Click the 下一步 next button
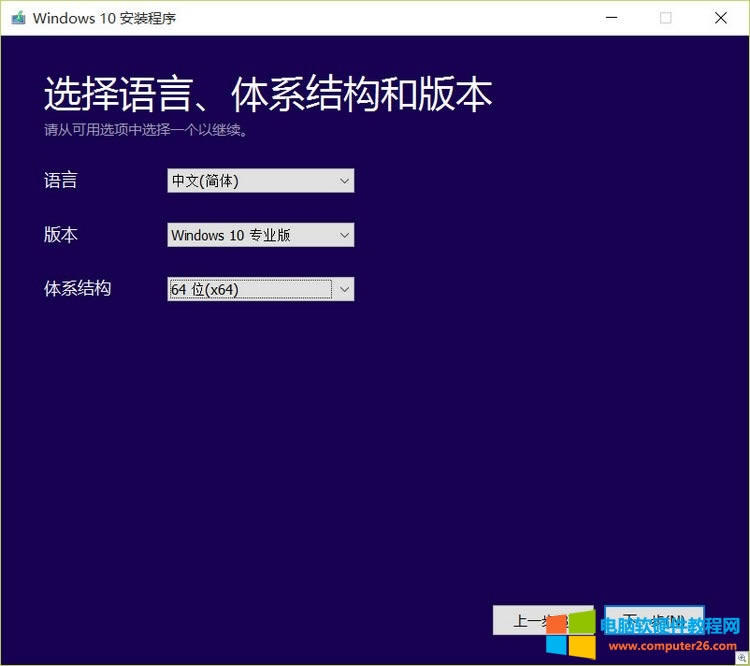The height and width of the screenshot is (666, 750). [x=654, y=621]
